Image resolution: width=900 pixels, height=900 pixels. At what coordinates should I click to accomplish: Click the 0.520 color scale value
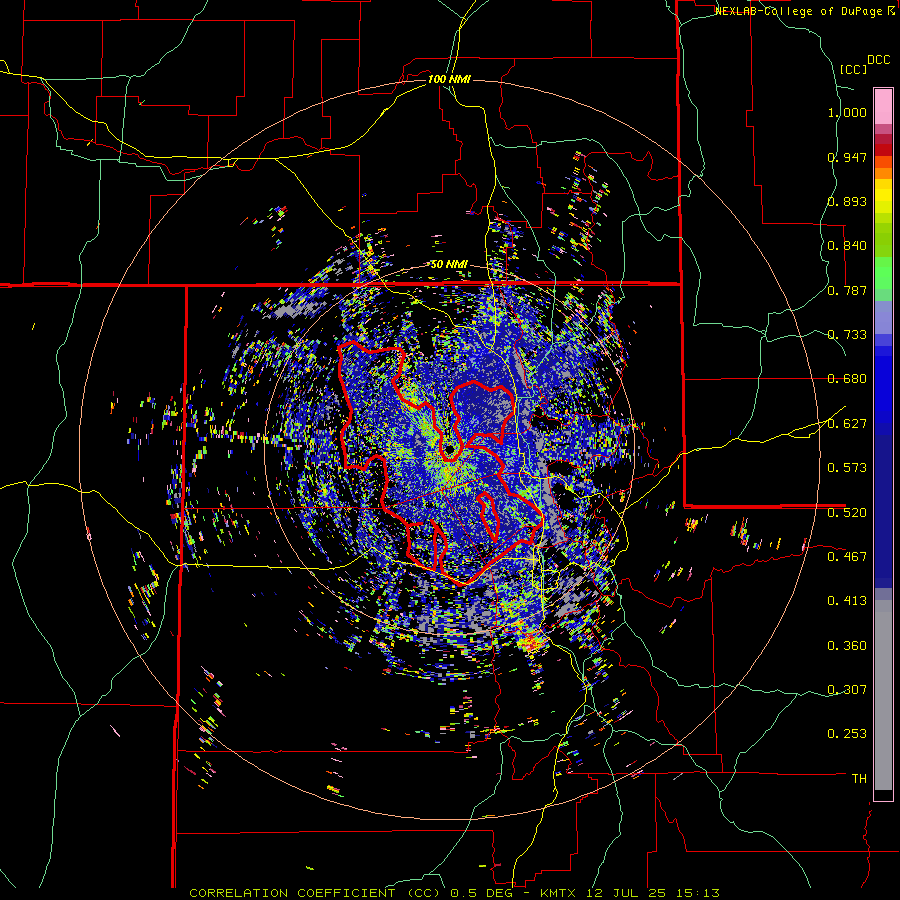click(x=847, y=513)
